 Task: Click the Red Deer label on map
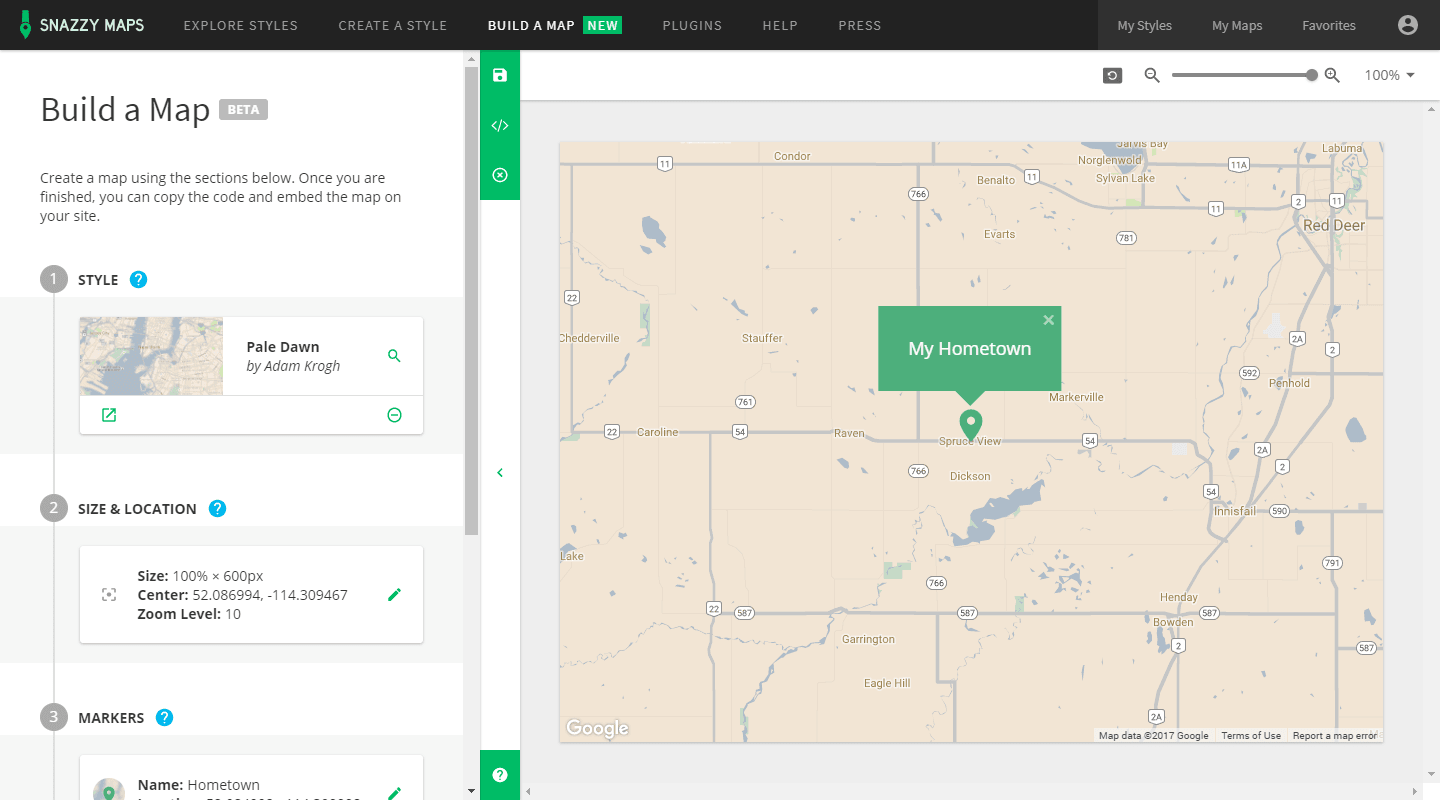click(1334, 225)
